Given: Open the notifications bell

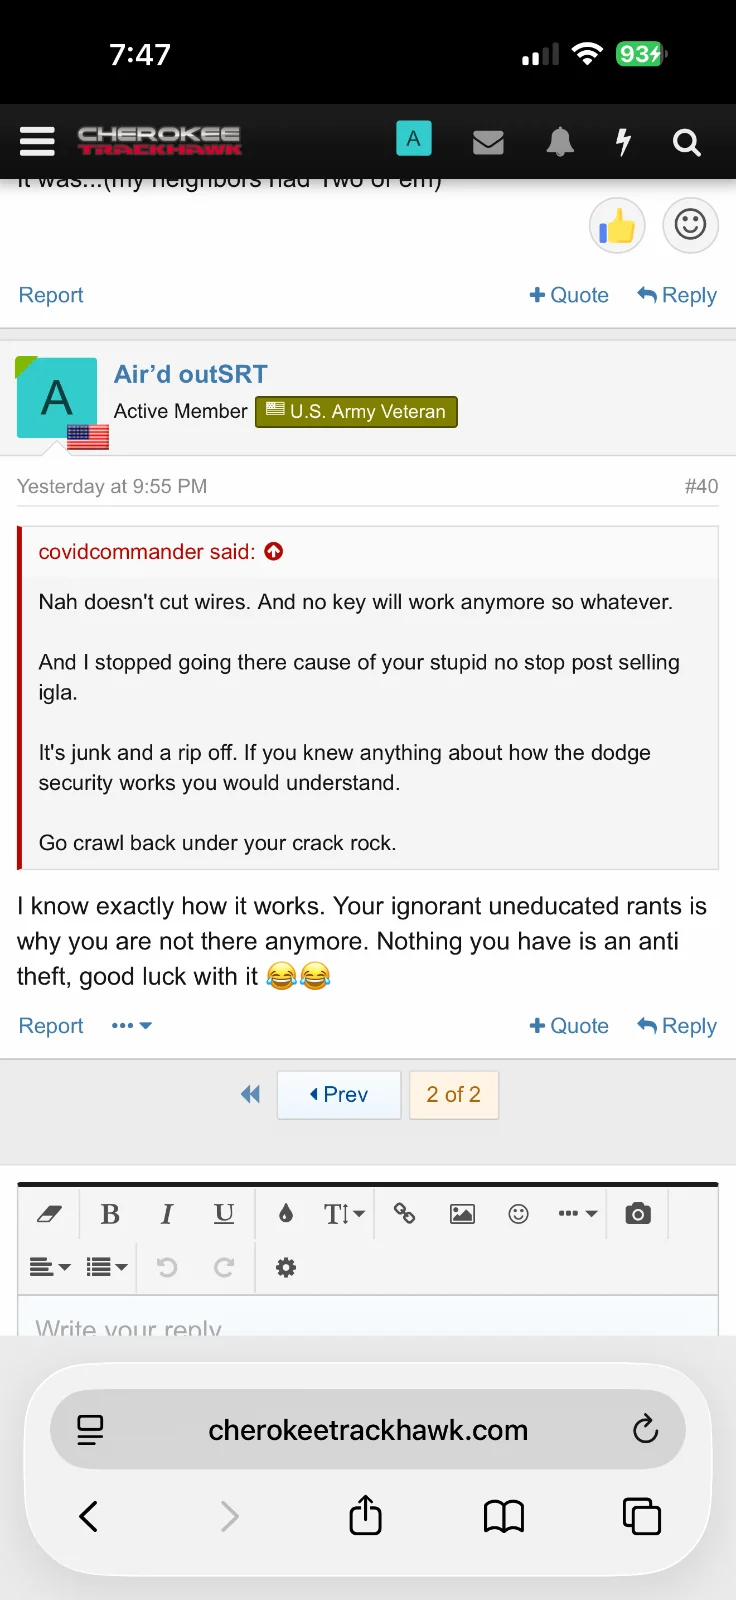Looking at the screenshot, I should coord(560,142).
